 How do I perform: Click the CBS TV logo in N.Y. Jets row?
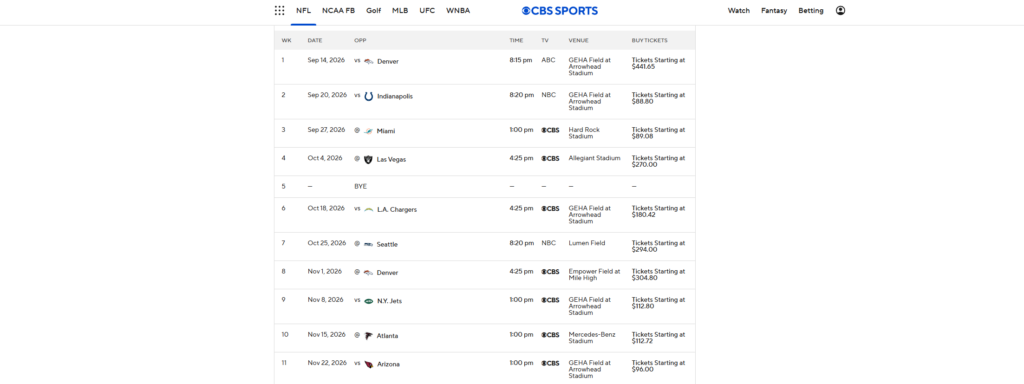point(550,300)
